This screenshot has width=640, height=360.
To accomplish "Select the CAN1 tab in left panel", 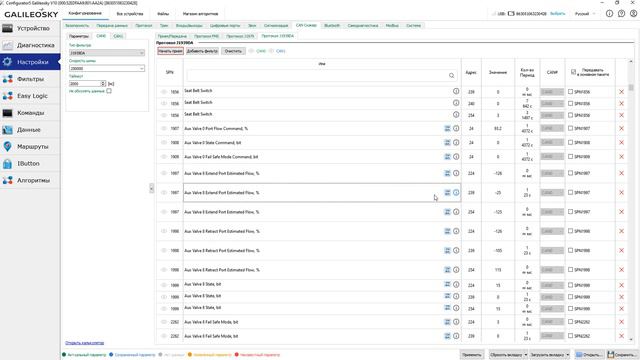I will [x=118, y=36].
